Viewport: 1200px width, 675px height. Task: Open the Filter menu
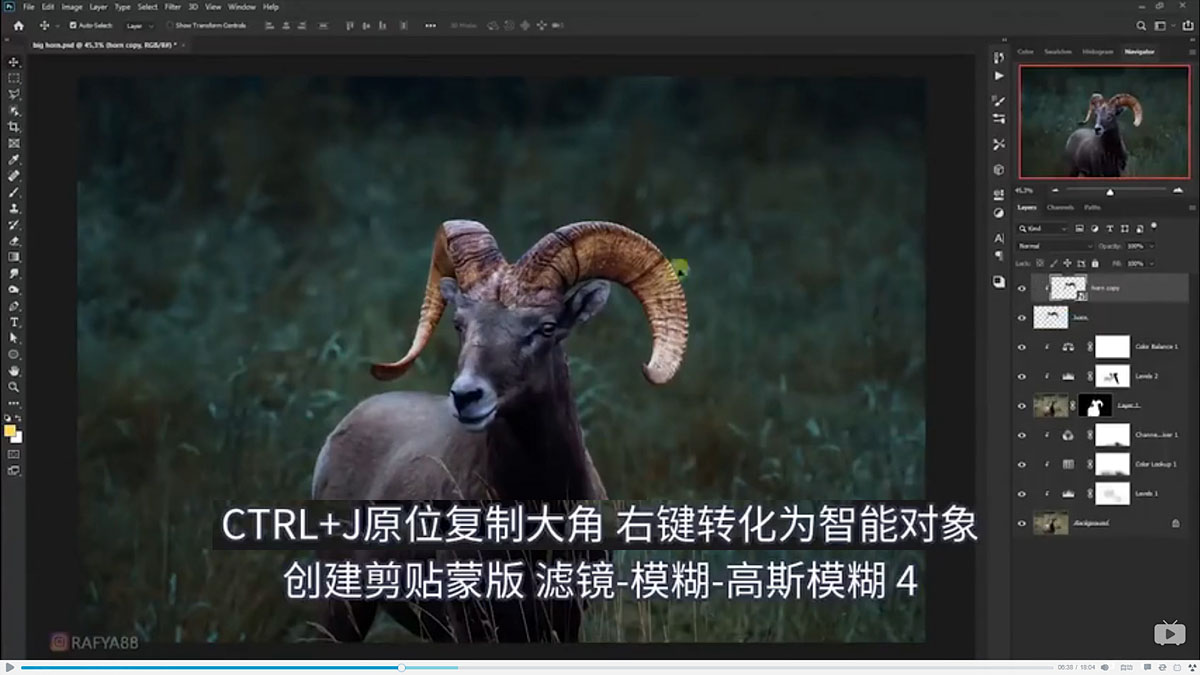pos(172,6)
